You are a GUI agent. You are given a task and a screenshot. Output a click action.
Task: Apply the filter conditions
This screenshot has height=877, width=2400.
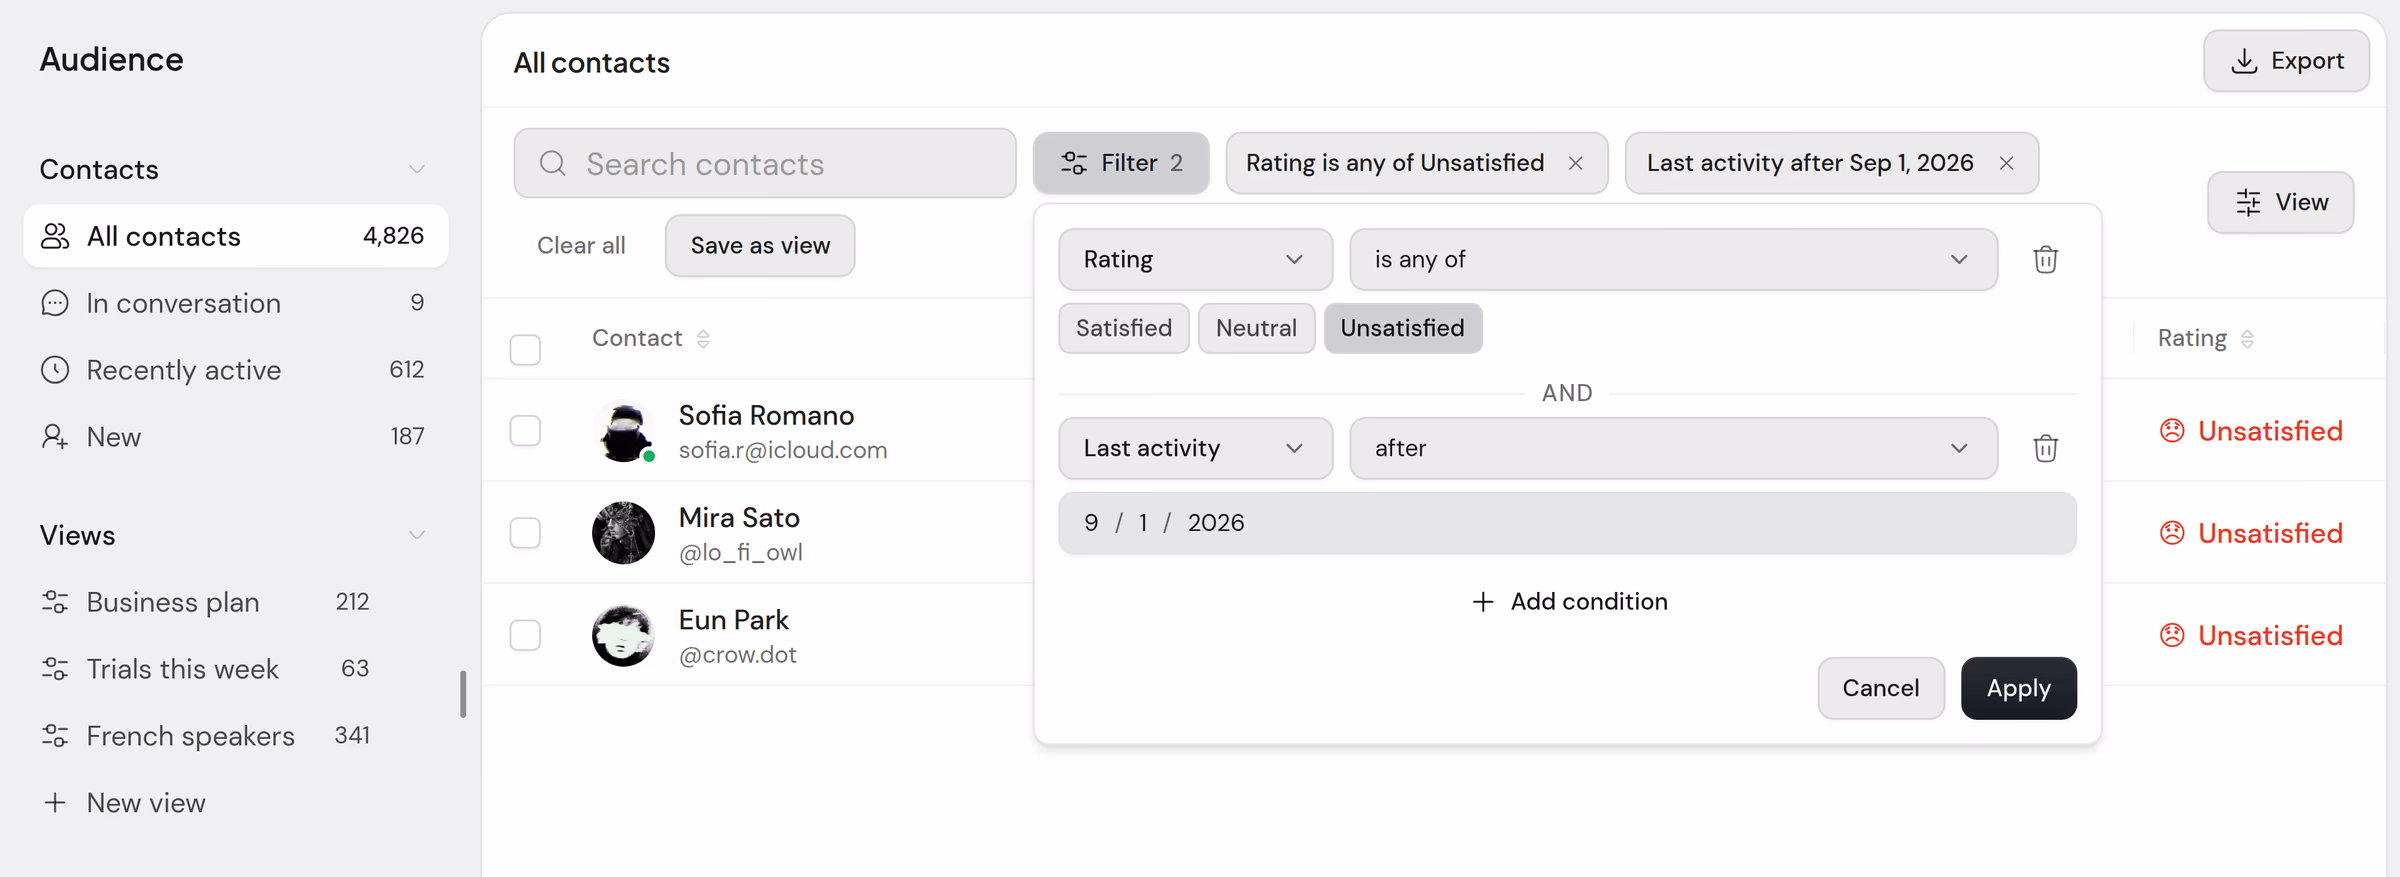pyautogui.click(x=2018, y=688)
